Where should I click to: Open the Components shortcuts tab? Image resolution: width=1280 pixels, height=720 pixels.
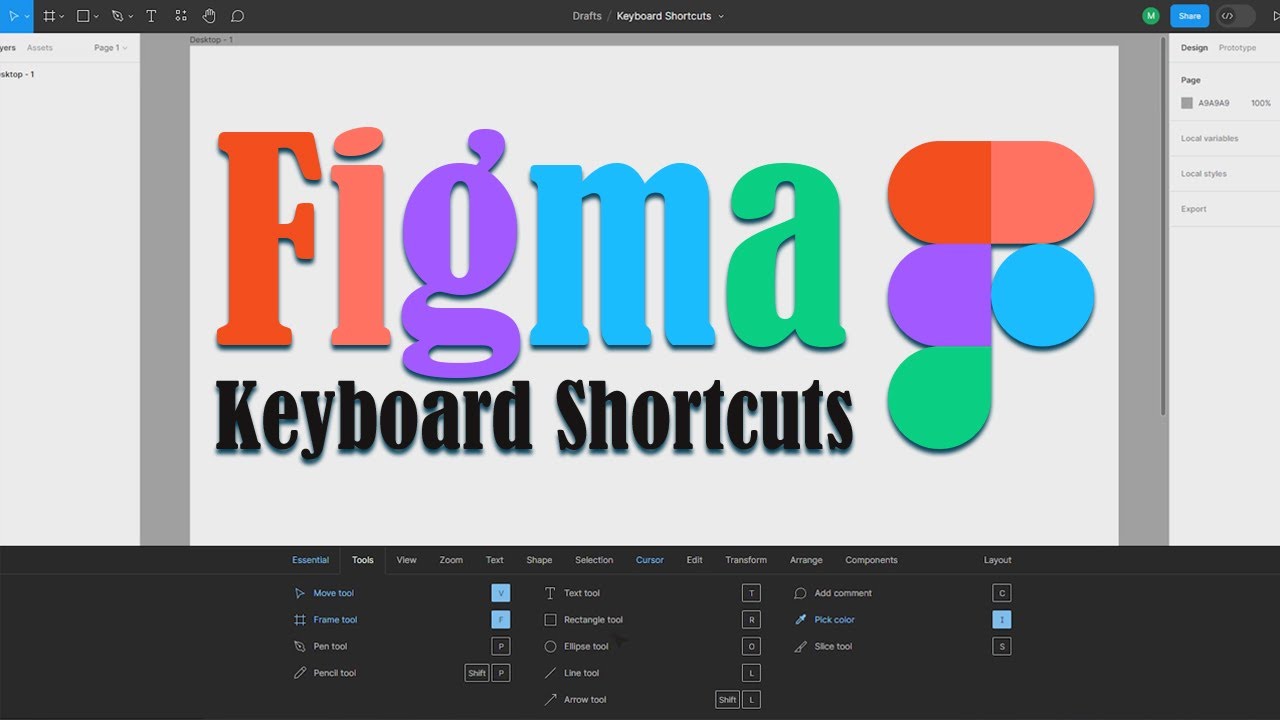871,560
